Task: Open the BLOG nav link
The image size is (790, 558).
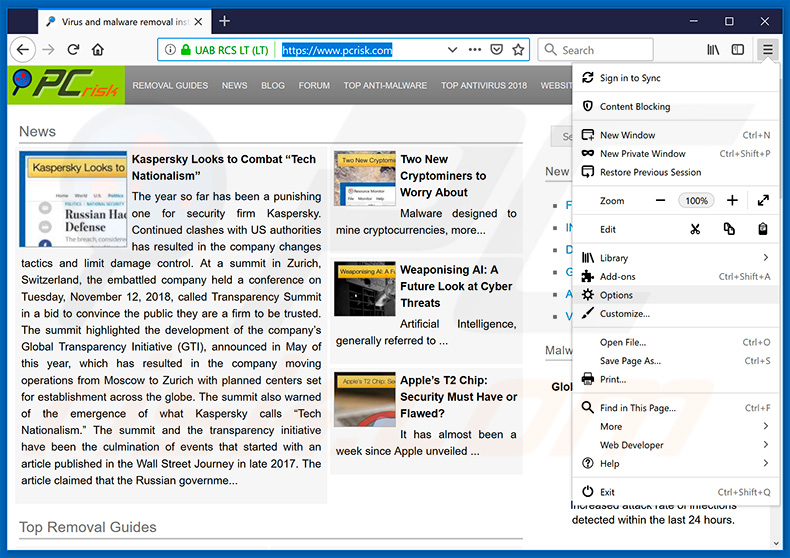Action: pyautogui.click(x=273, y=86)
